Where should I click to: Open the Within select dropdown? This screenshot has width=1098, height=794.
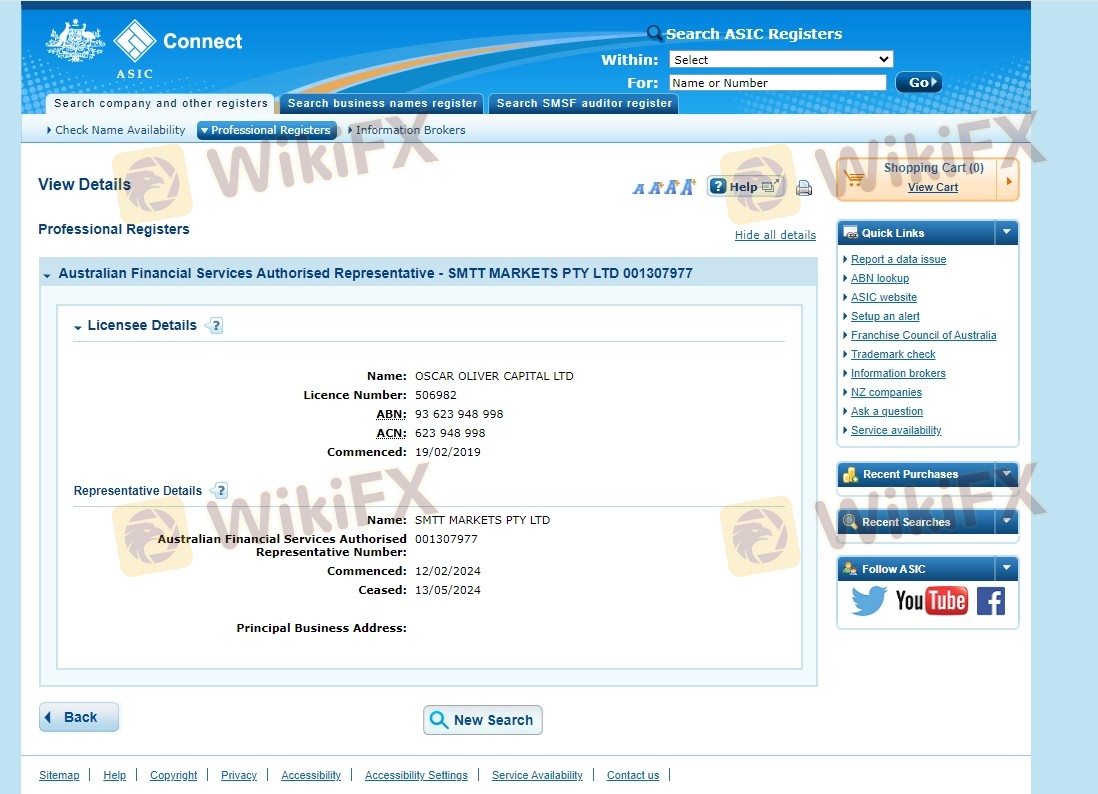[x=780, y=60]
